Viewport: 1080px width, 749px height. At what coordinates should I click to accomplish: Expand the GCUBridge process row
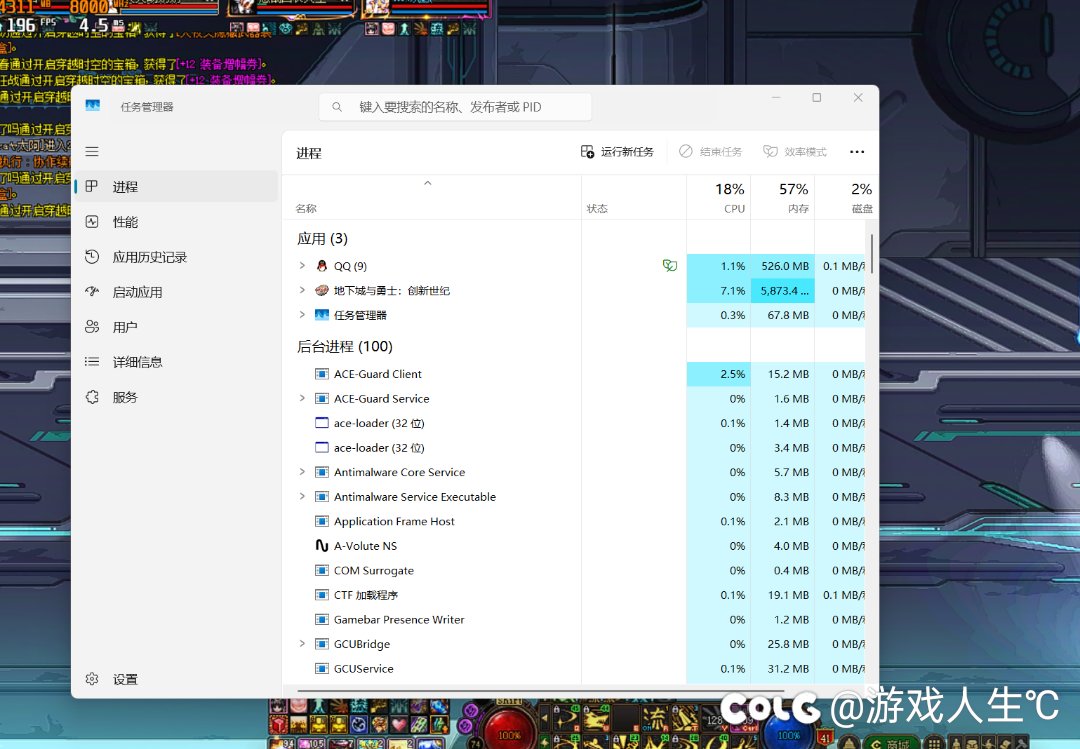tap(302, 644)
